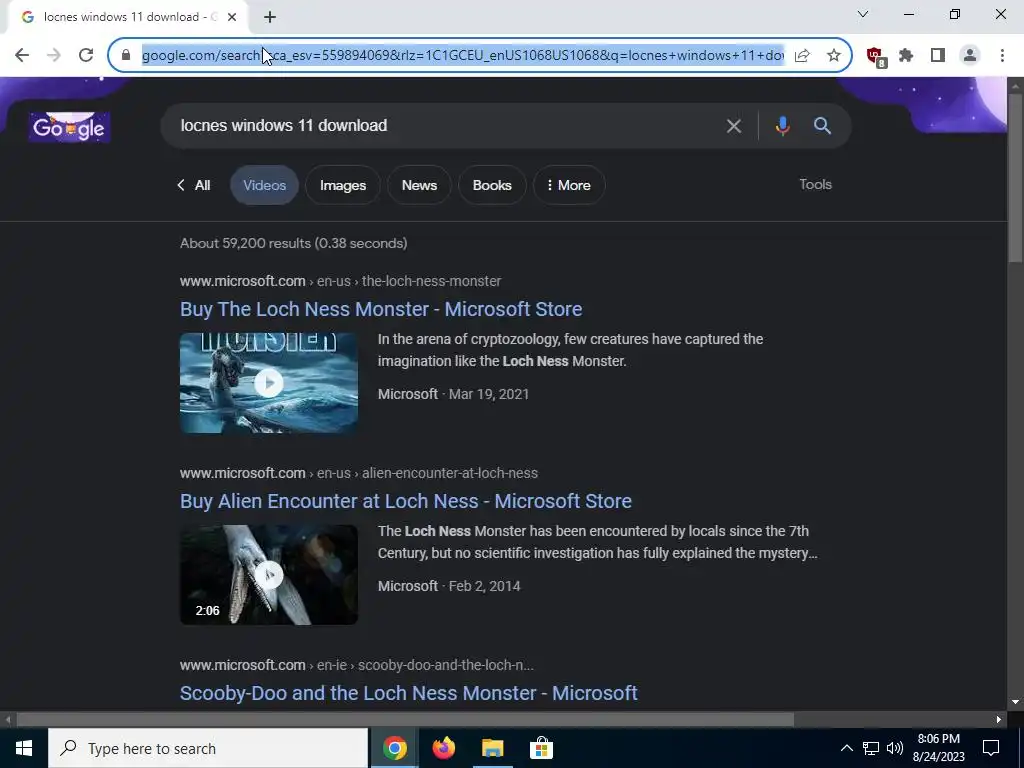Screen dimensions: 1024x768
Task: Reload the page with the refresh icon
Action: 86,56
